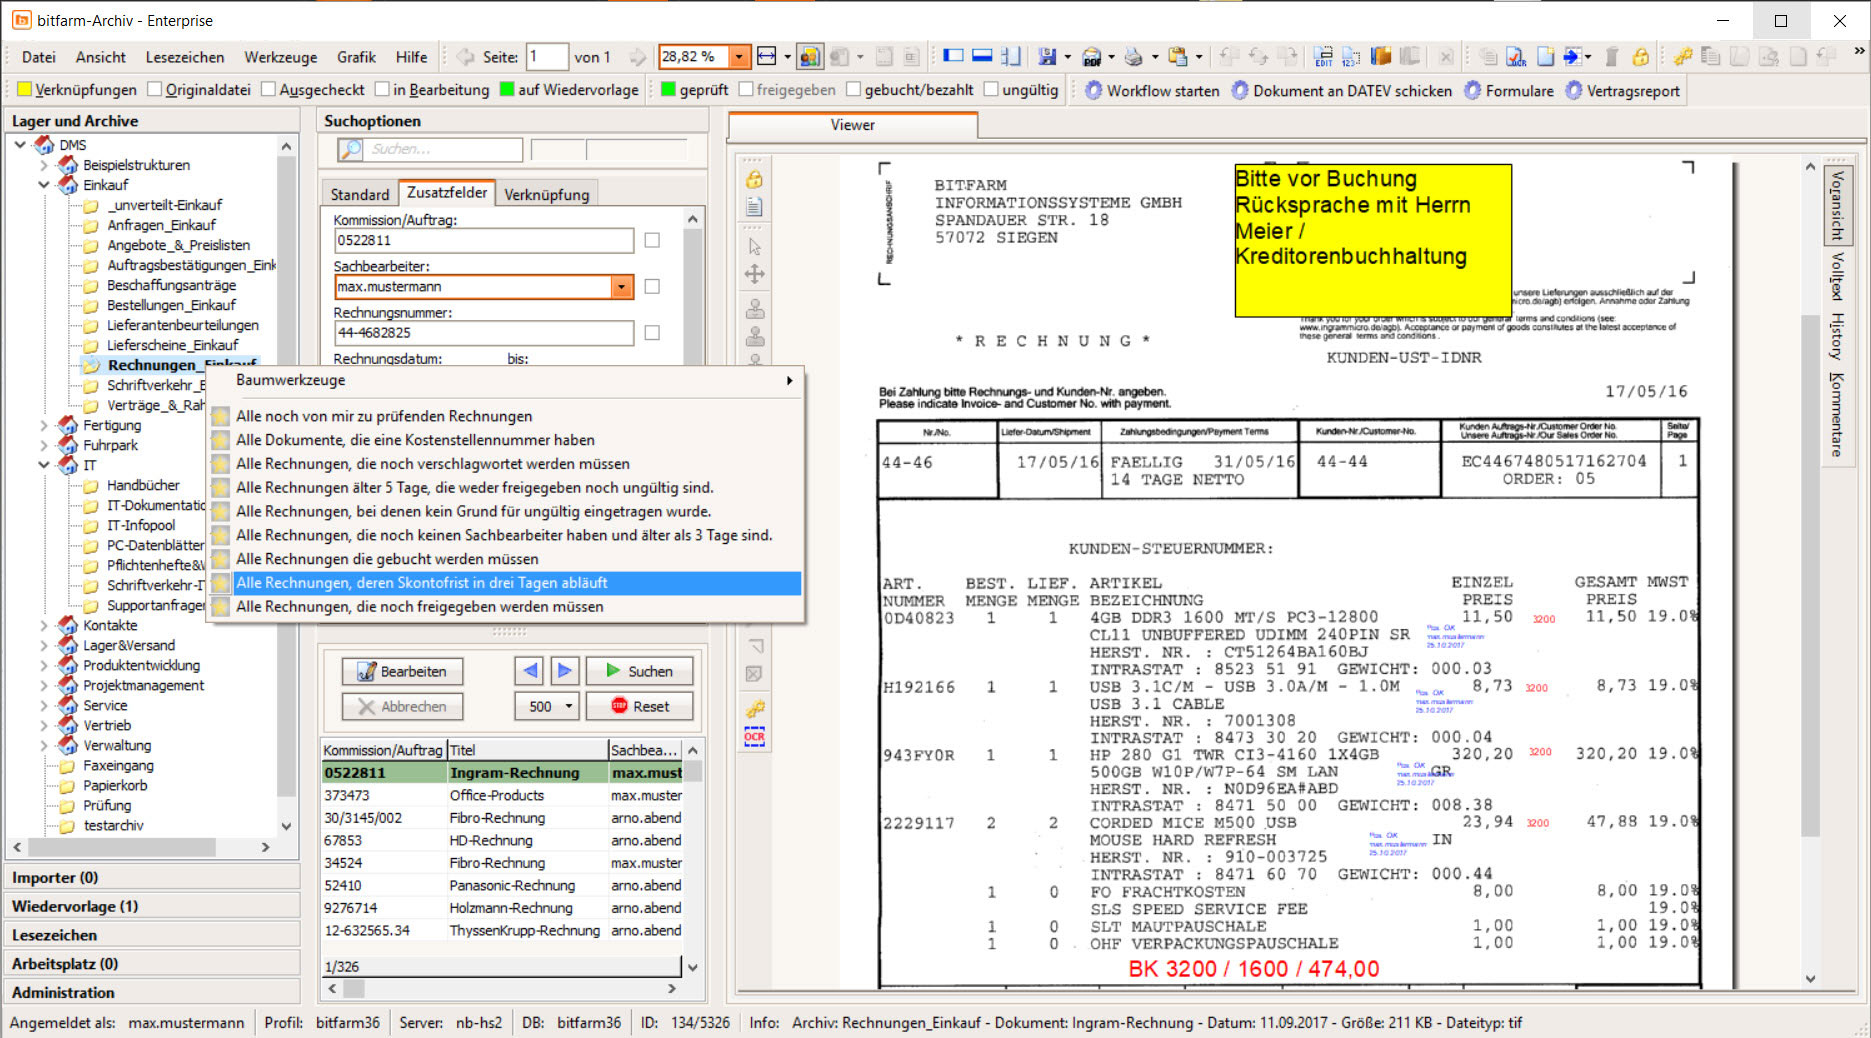The height and width of the screenshot is (1038, 1871).
Task: Click the EDIT toolbar icon
Action: 1323,57
